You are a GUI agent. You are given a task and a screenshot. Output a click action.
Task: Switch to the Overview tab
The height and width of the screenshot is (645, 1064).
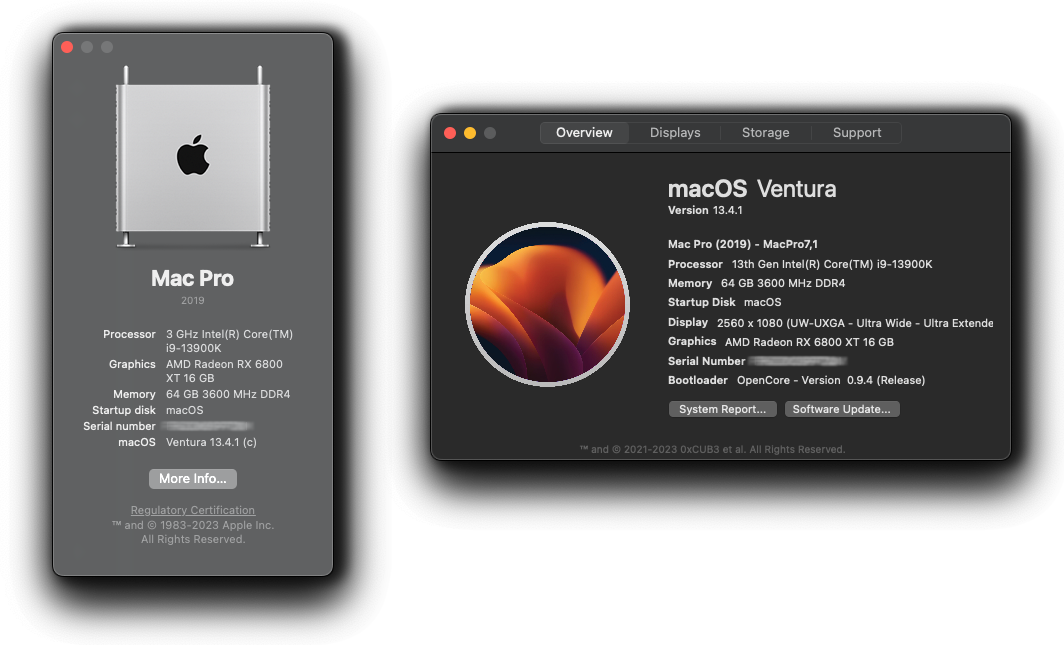coord(584,133)
